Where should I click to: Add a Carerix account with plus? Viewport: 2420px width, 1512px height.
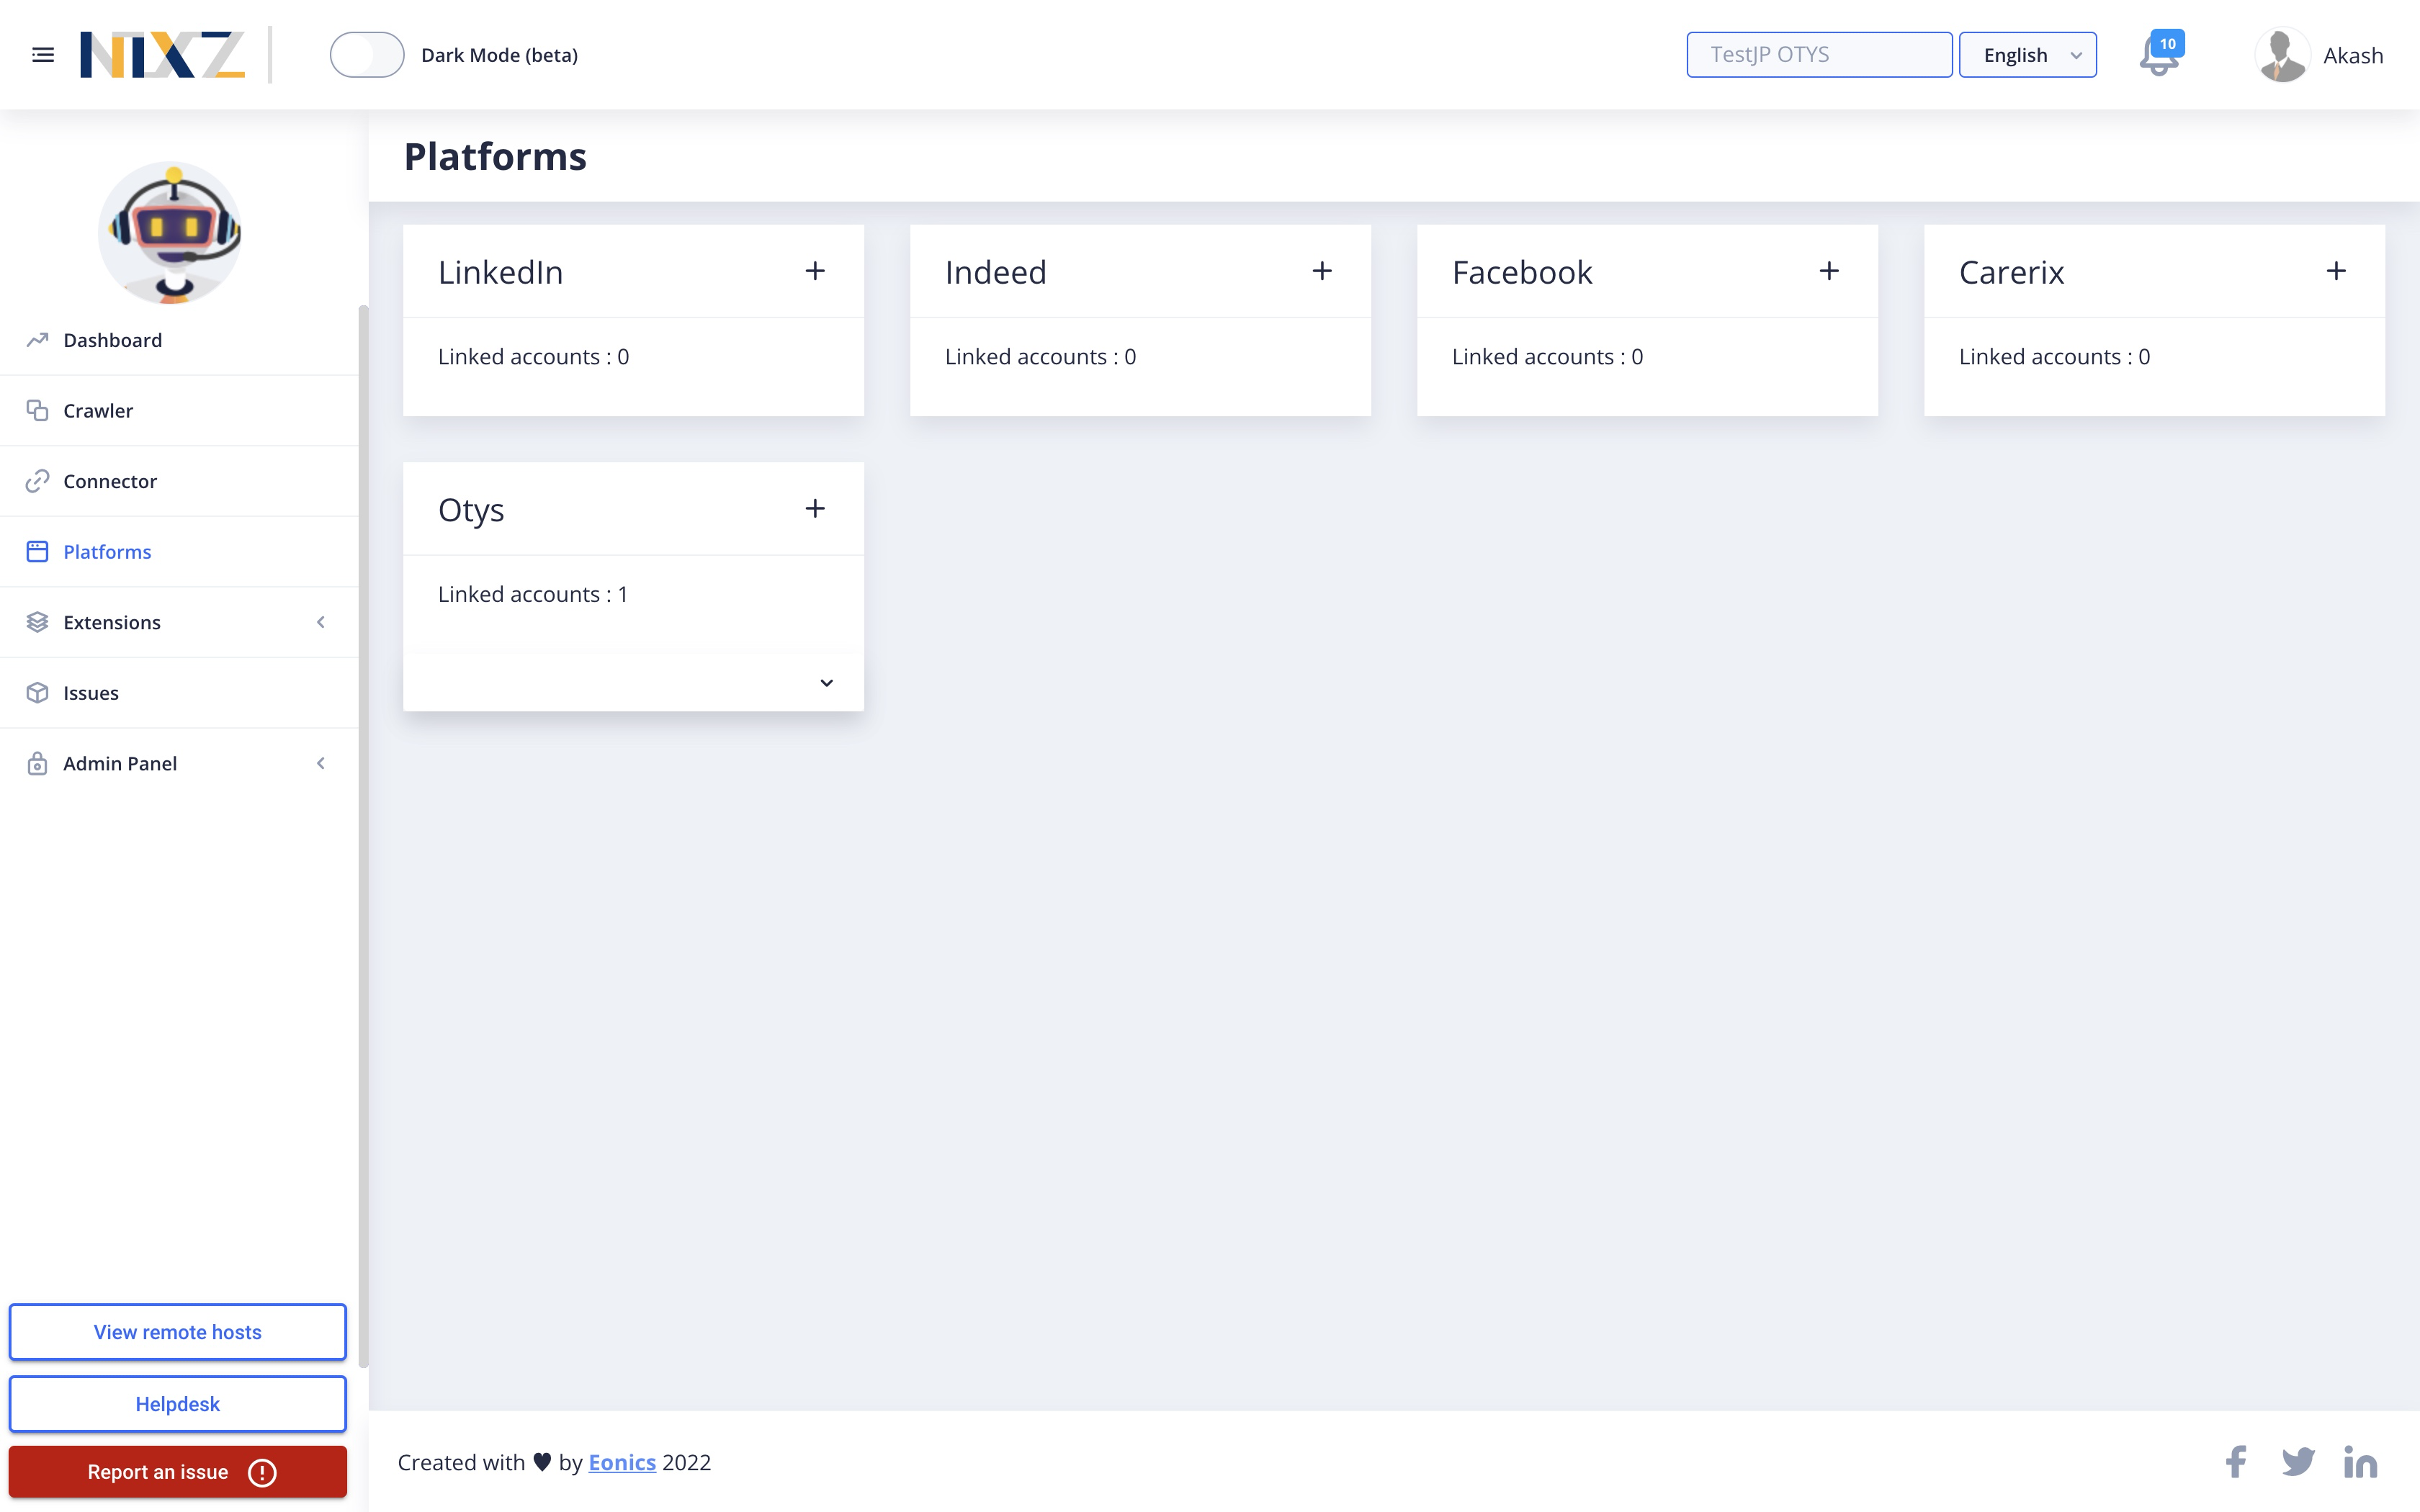tap(2336, 271)
